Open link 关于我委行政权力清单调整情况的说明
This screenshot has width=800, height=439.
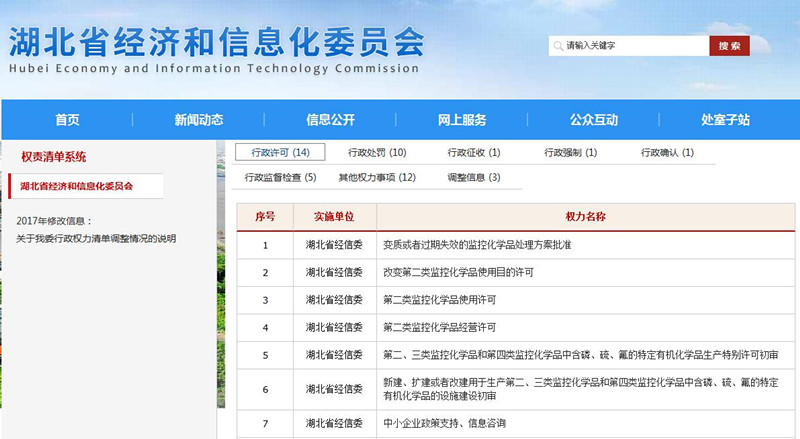[x=96, y=238]
